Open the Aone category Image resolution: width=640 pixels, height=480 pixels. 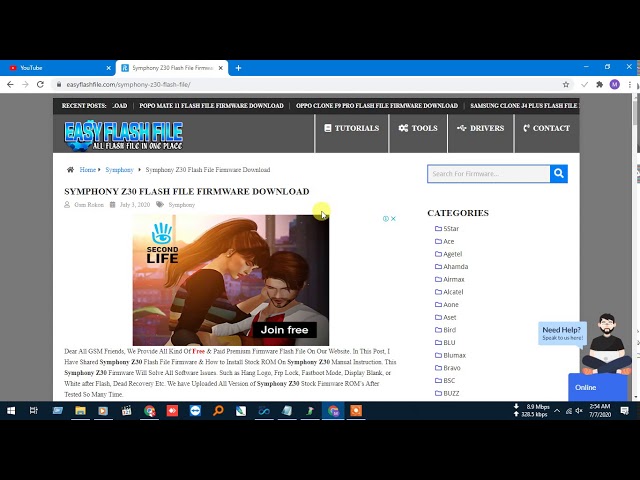click(451, 304)
